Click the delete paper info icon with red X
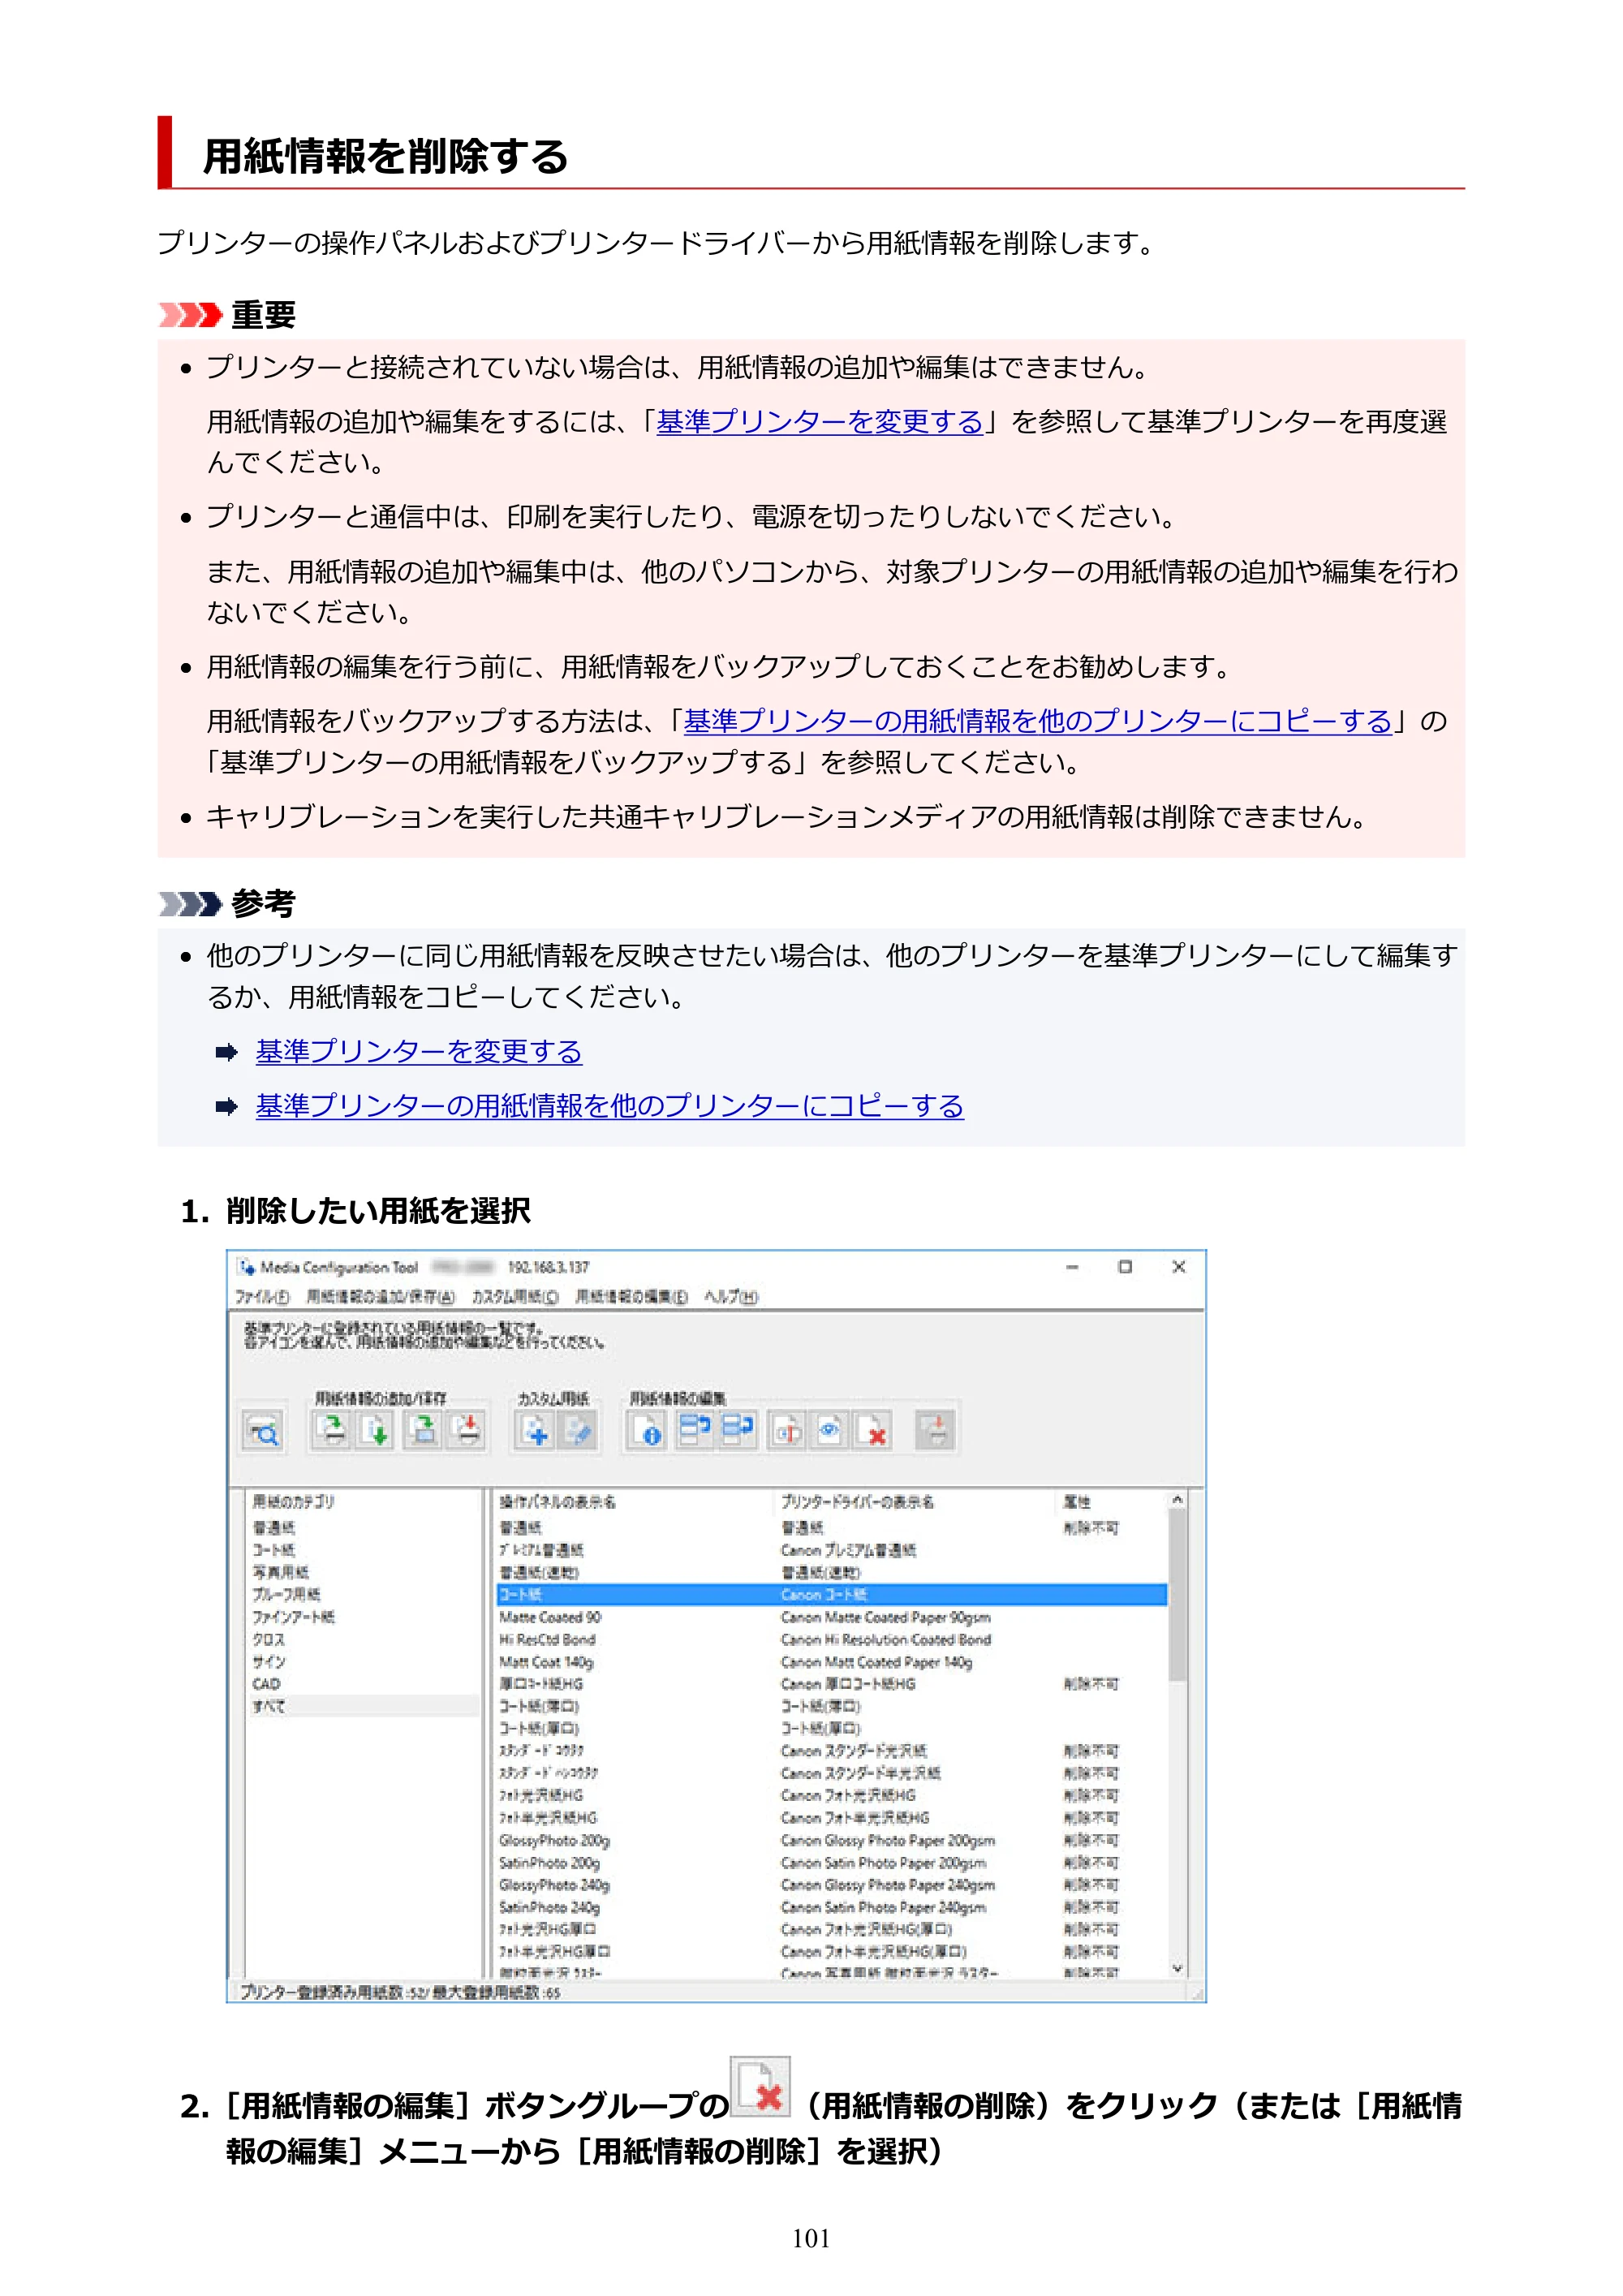The width and height of the screenshot is (1623, 2296). tap(872, 1431)
